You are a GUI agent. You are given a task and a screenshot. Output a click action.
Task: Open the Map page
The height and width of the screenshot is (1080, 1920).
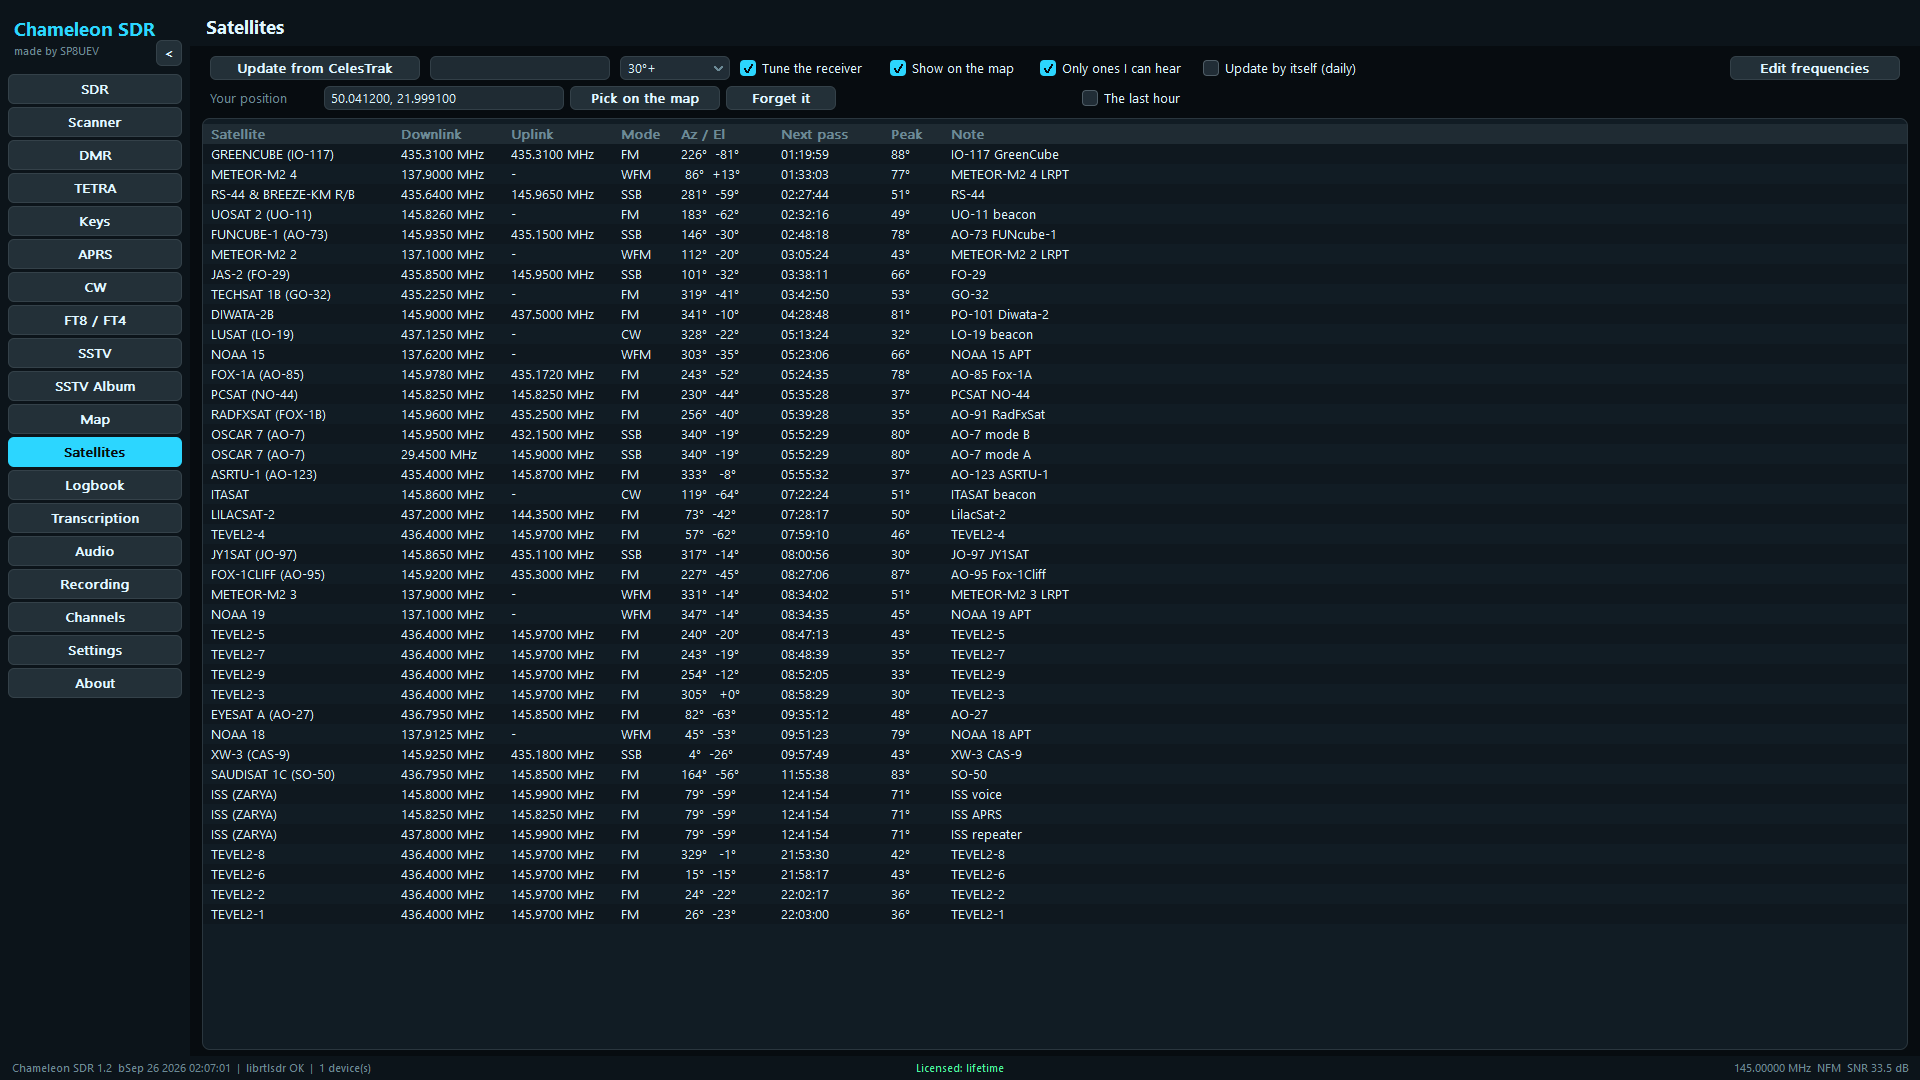pyautogui.click(x=95, y=419)
